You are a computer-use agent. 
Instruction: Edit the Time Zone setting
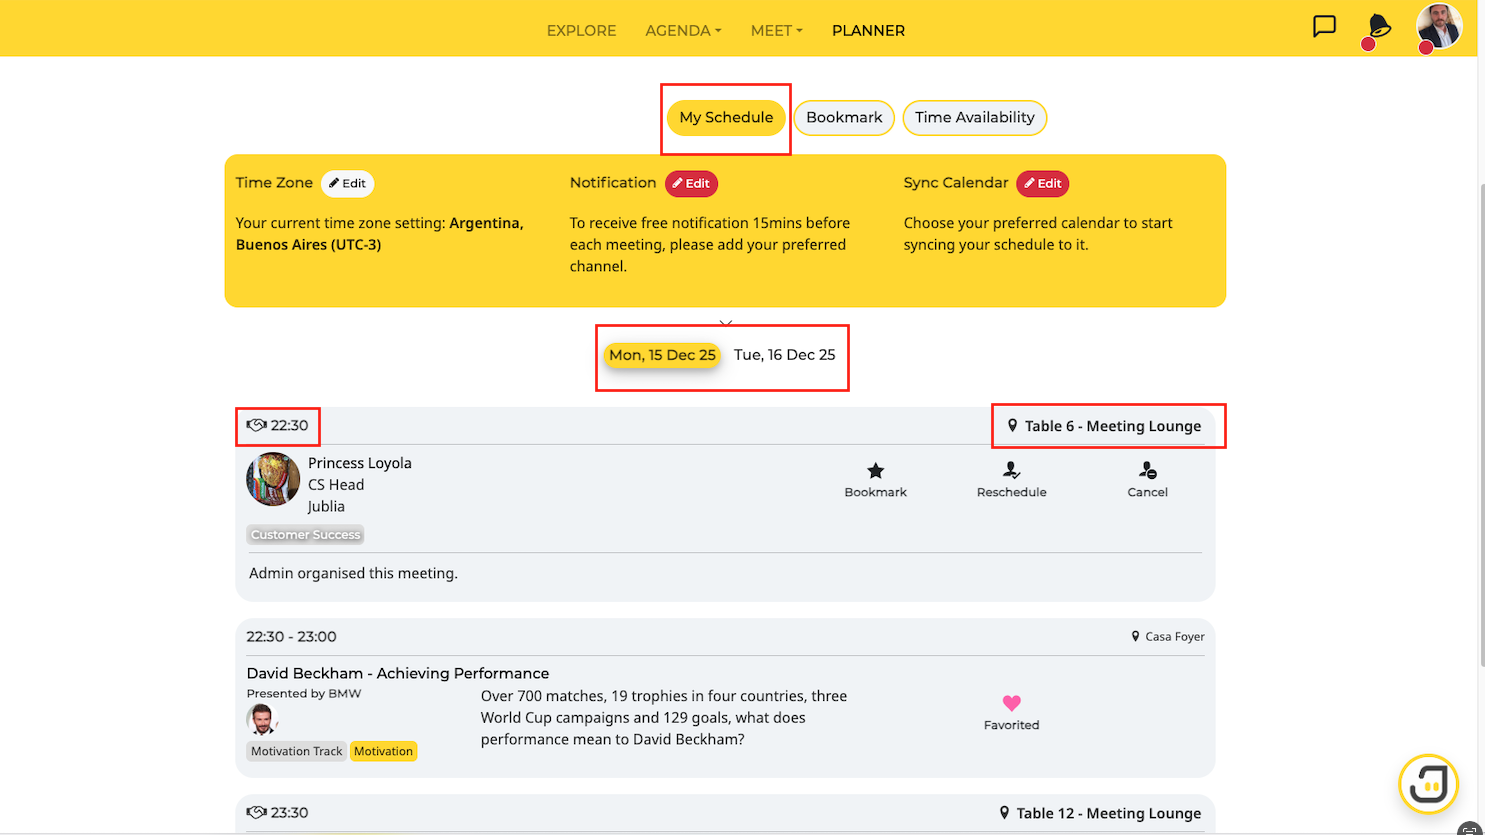(347, 184)
